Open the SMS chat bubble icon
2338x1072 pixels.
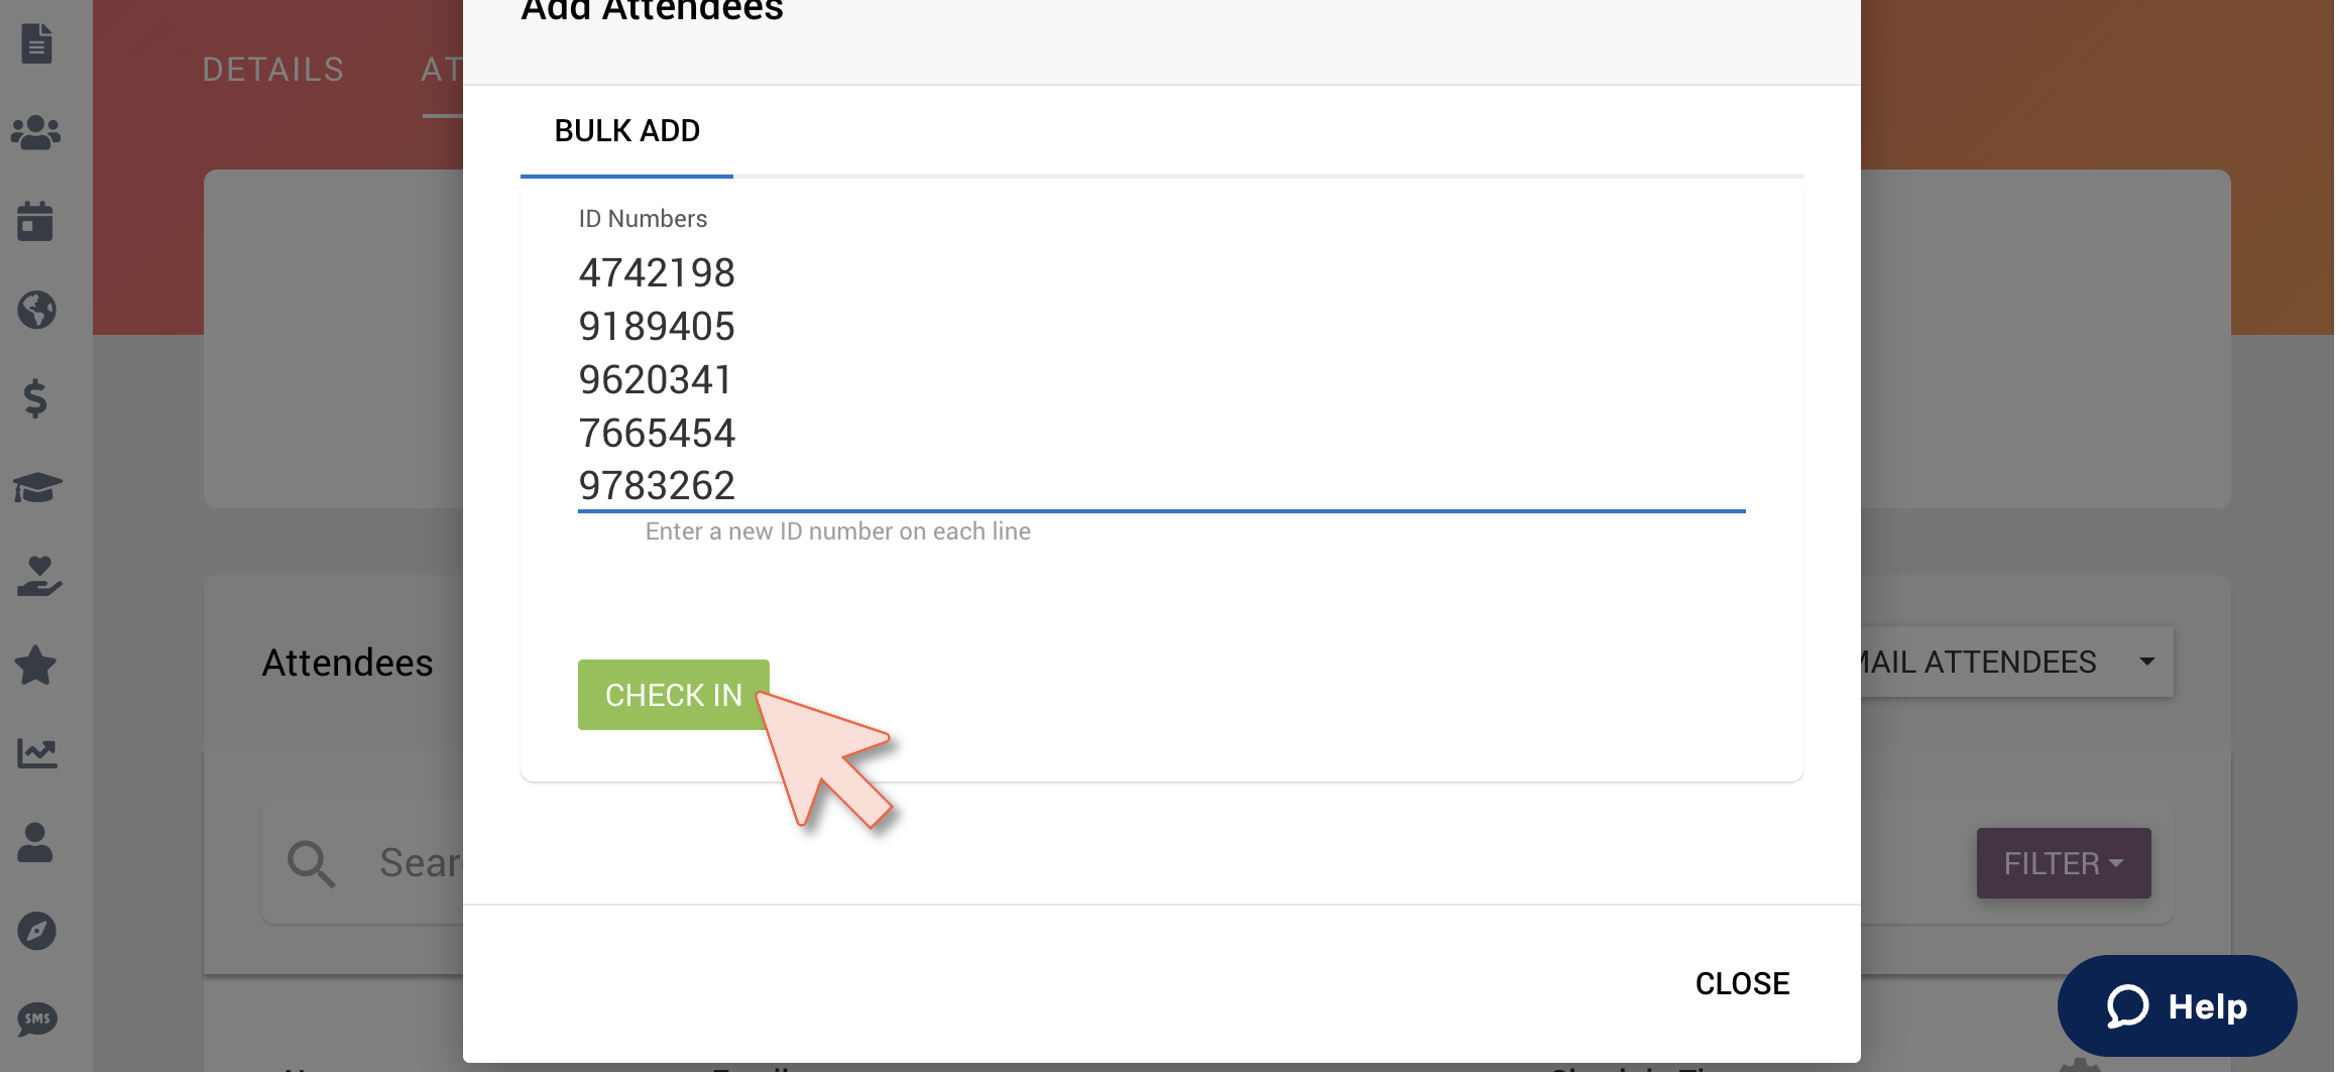(37, 1020)
